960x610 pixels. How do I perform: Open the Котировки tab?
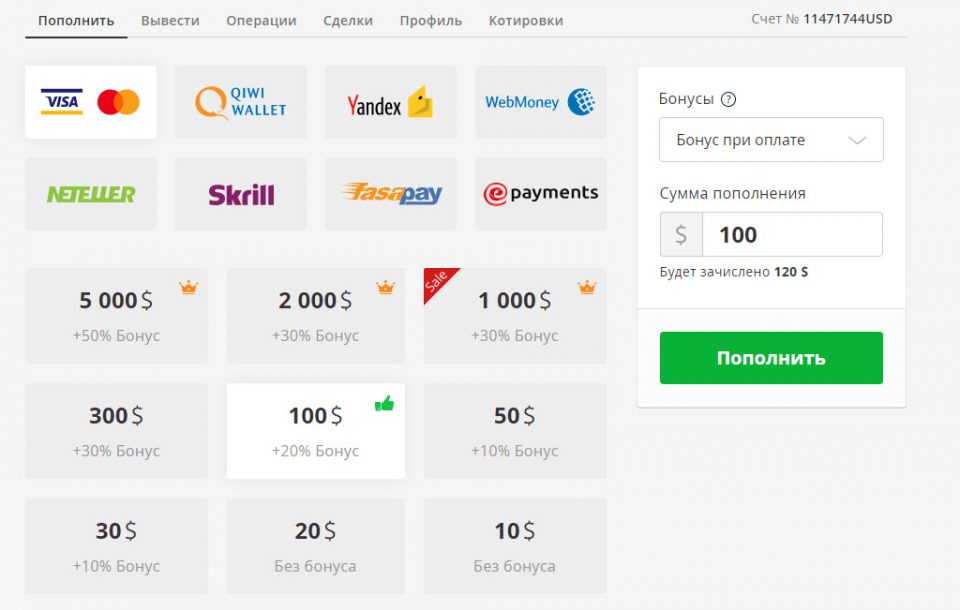(525, 20)
